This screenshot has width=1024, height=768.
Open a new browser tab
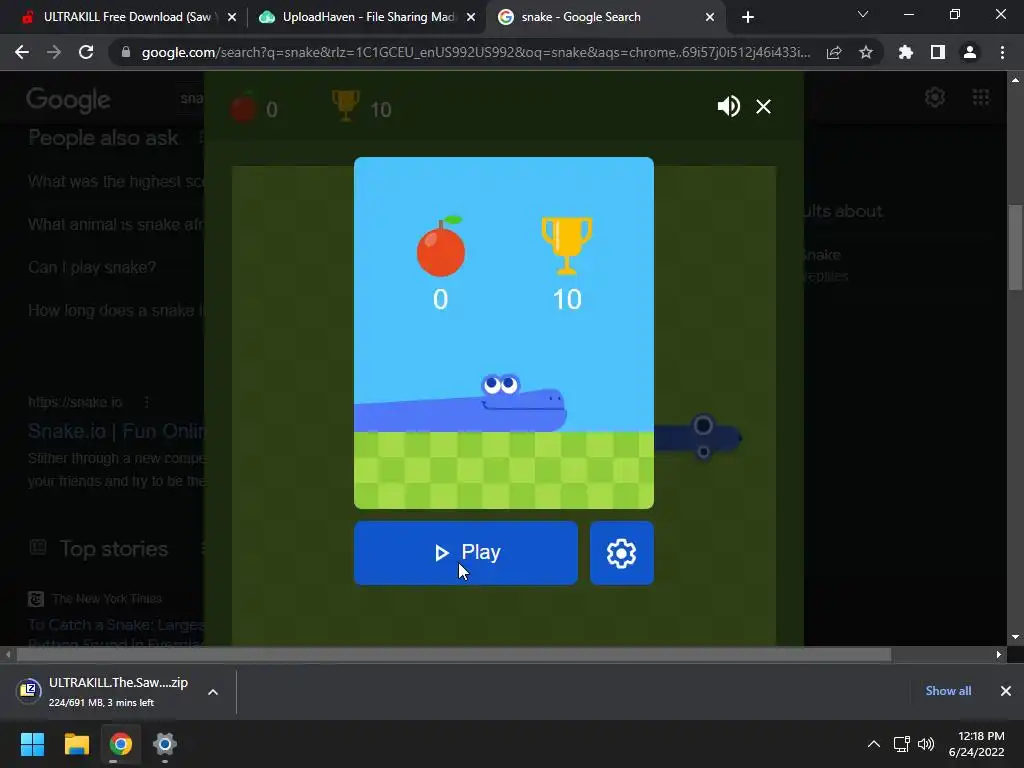[x=748, y=17]
